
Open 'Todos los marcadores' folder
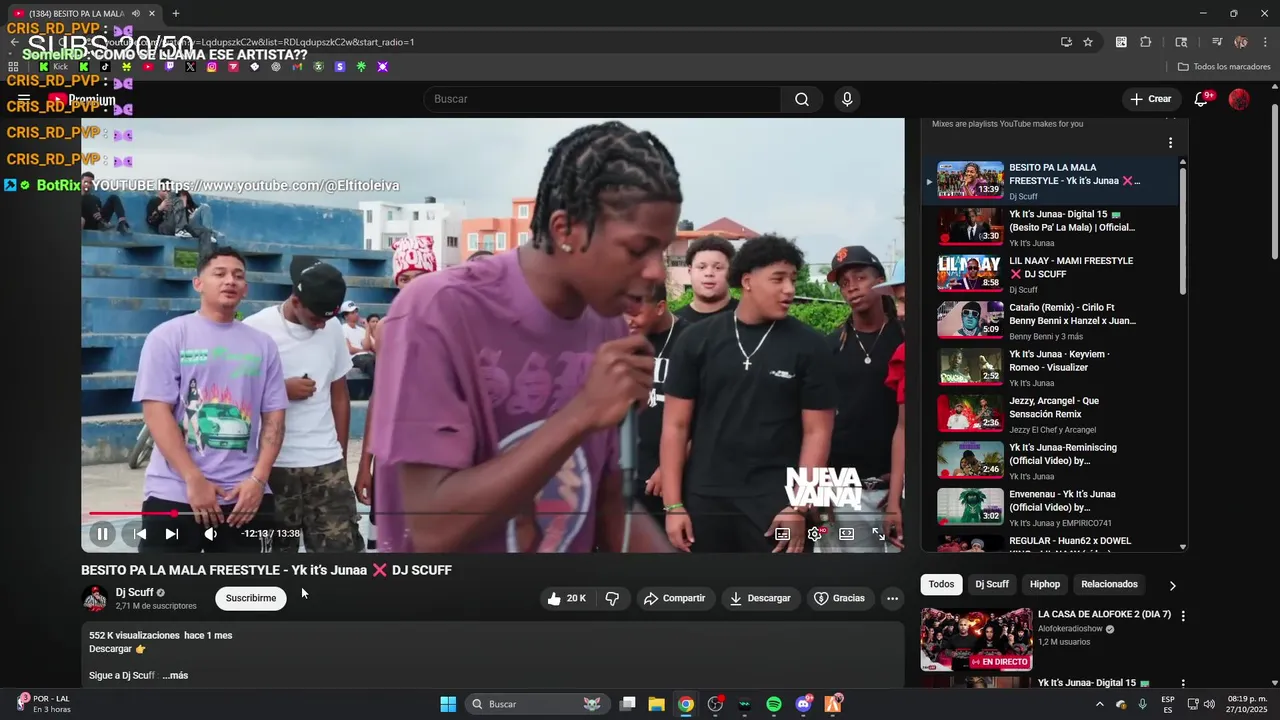[1224, 67]
